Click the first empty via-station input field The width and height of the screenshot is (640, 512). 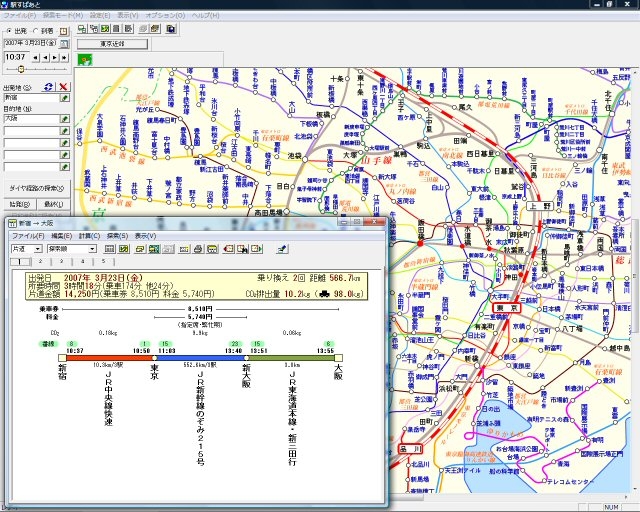tap(30, 130)
